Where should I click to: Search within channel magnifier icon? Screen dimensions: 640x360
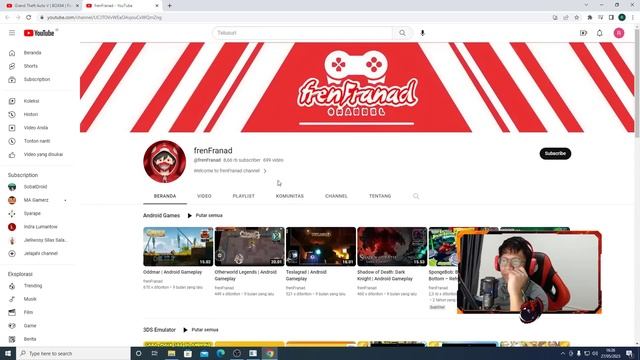pyautogui.click(x=416, y=196)
